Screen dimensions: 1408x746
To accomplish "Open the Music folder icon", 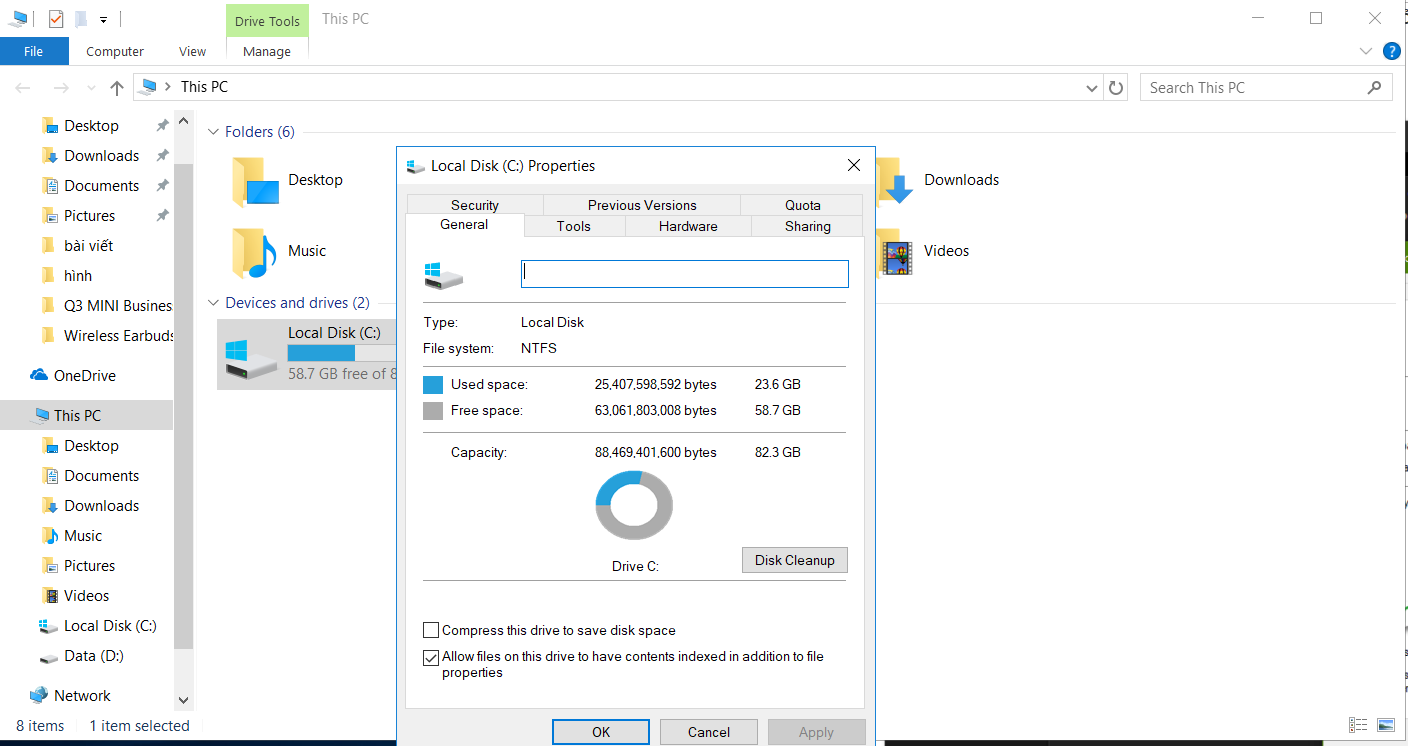I will [253, 252].
